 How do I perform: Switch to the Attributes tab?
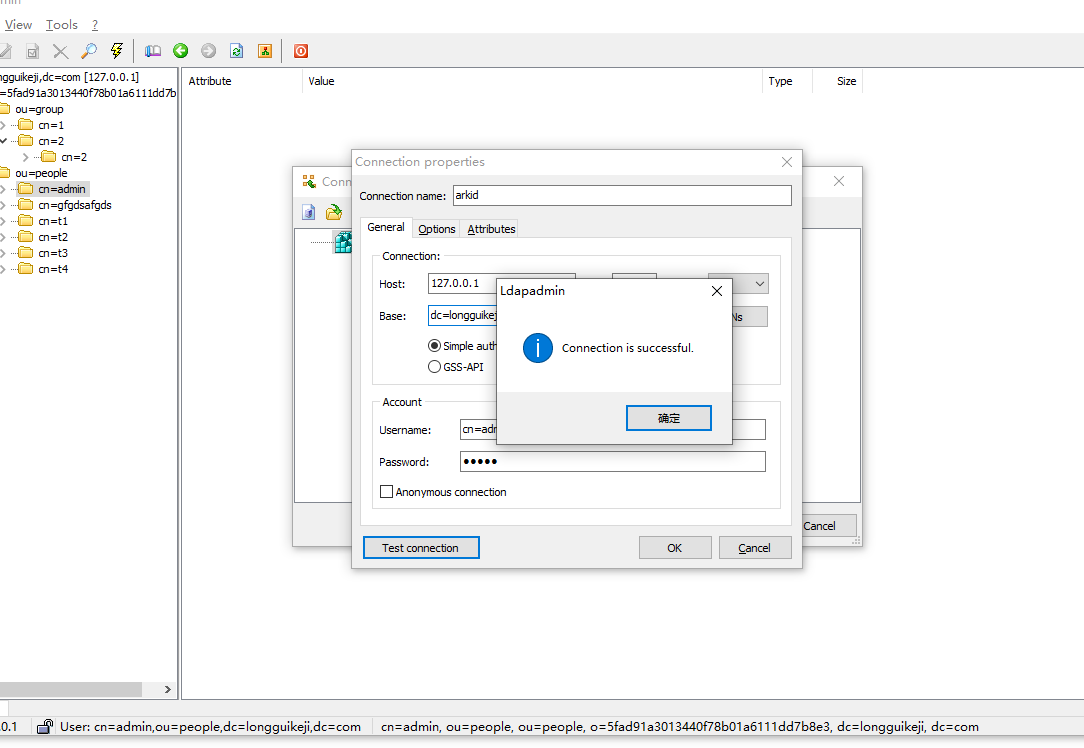(x=492, y=229)
